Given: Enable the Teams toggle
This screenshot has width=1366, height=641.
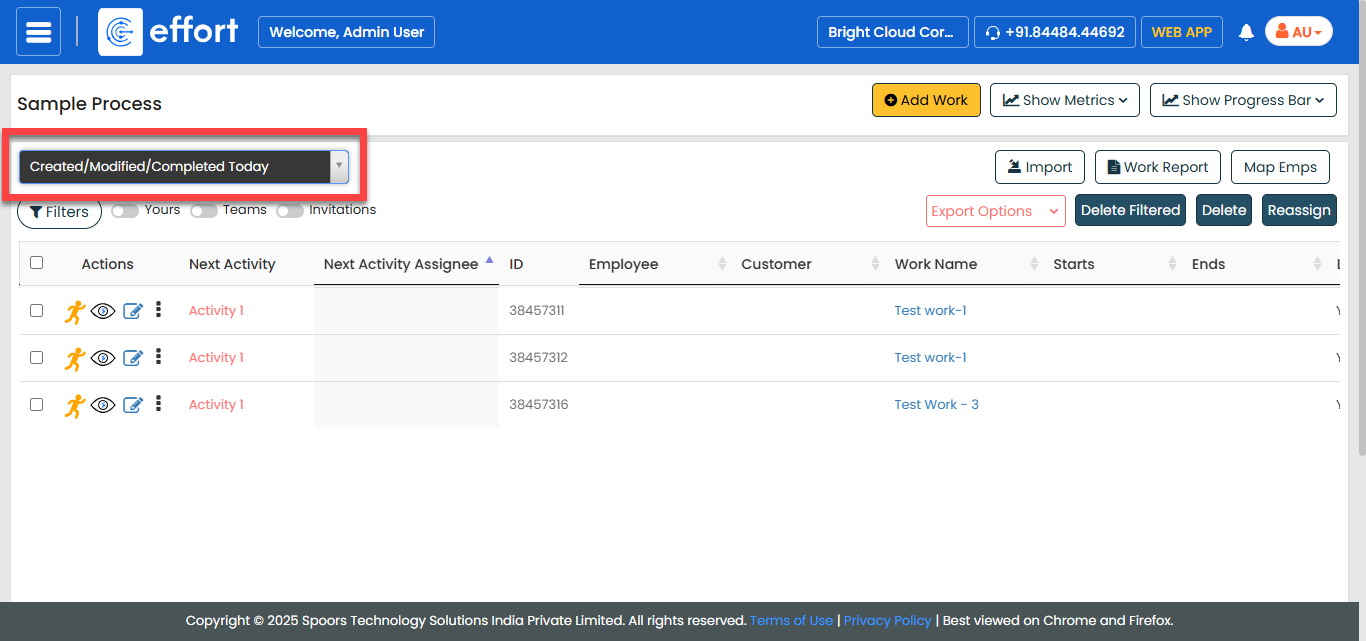Looking at the screenshot, I should click(x=204, y=211).
